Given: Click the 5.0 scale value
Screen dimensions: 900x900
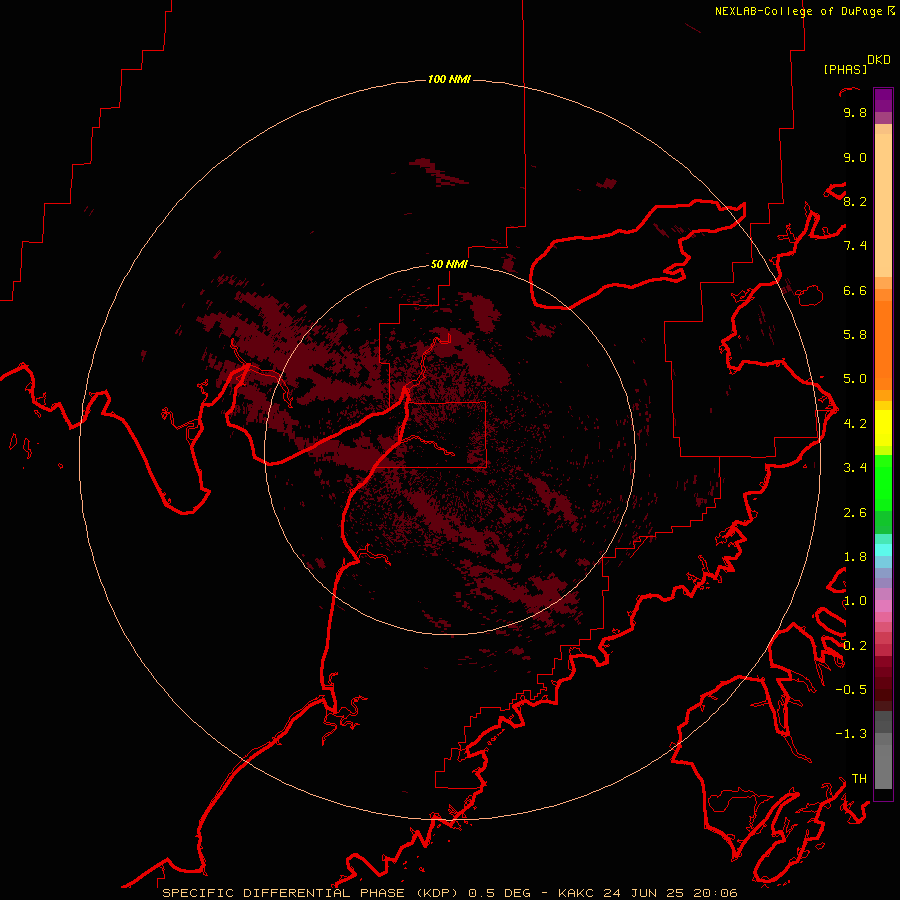Looking at the screenshot, I should [855, 379].
